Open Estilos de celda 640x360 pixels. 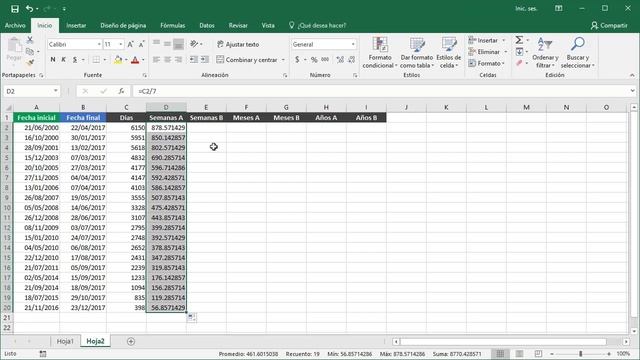tap(449, 53)
